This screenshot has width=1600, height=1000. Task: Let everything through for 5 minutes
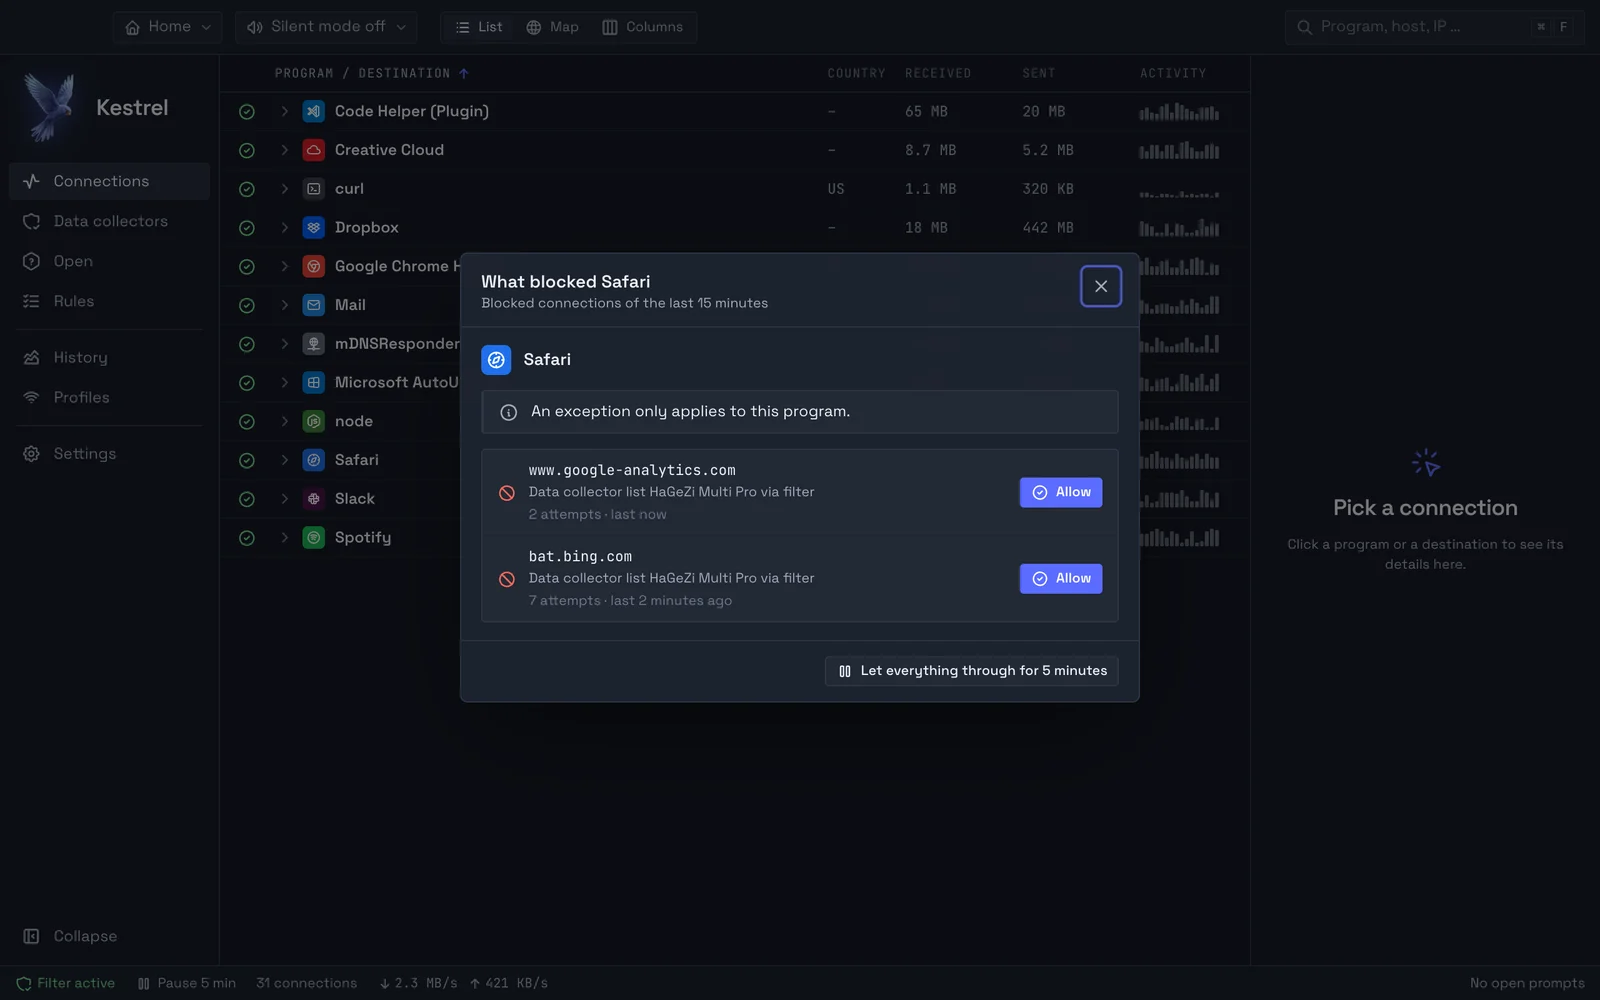click(972, 671)
